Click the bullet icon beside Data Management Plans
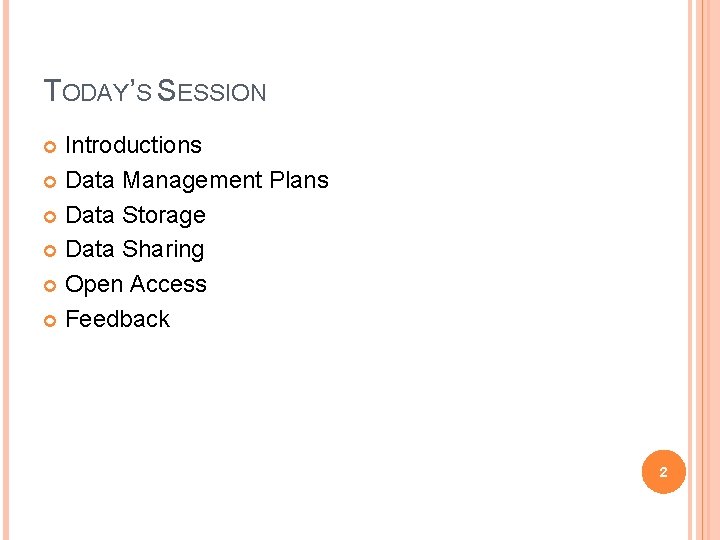The image size is (720, 540). 51,182
